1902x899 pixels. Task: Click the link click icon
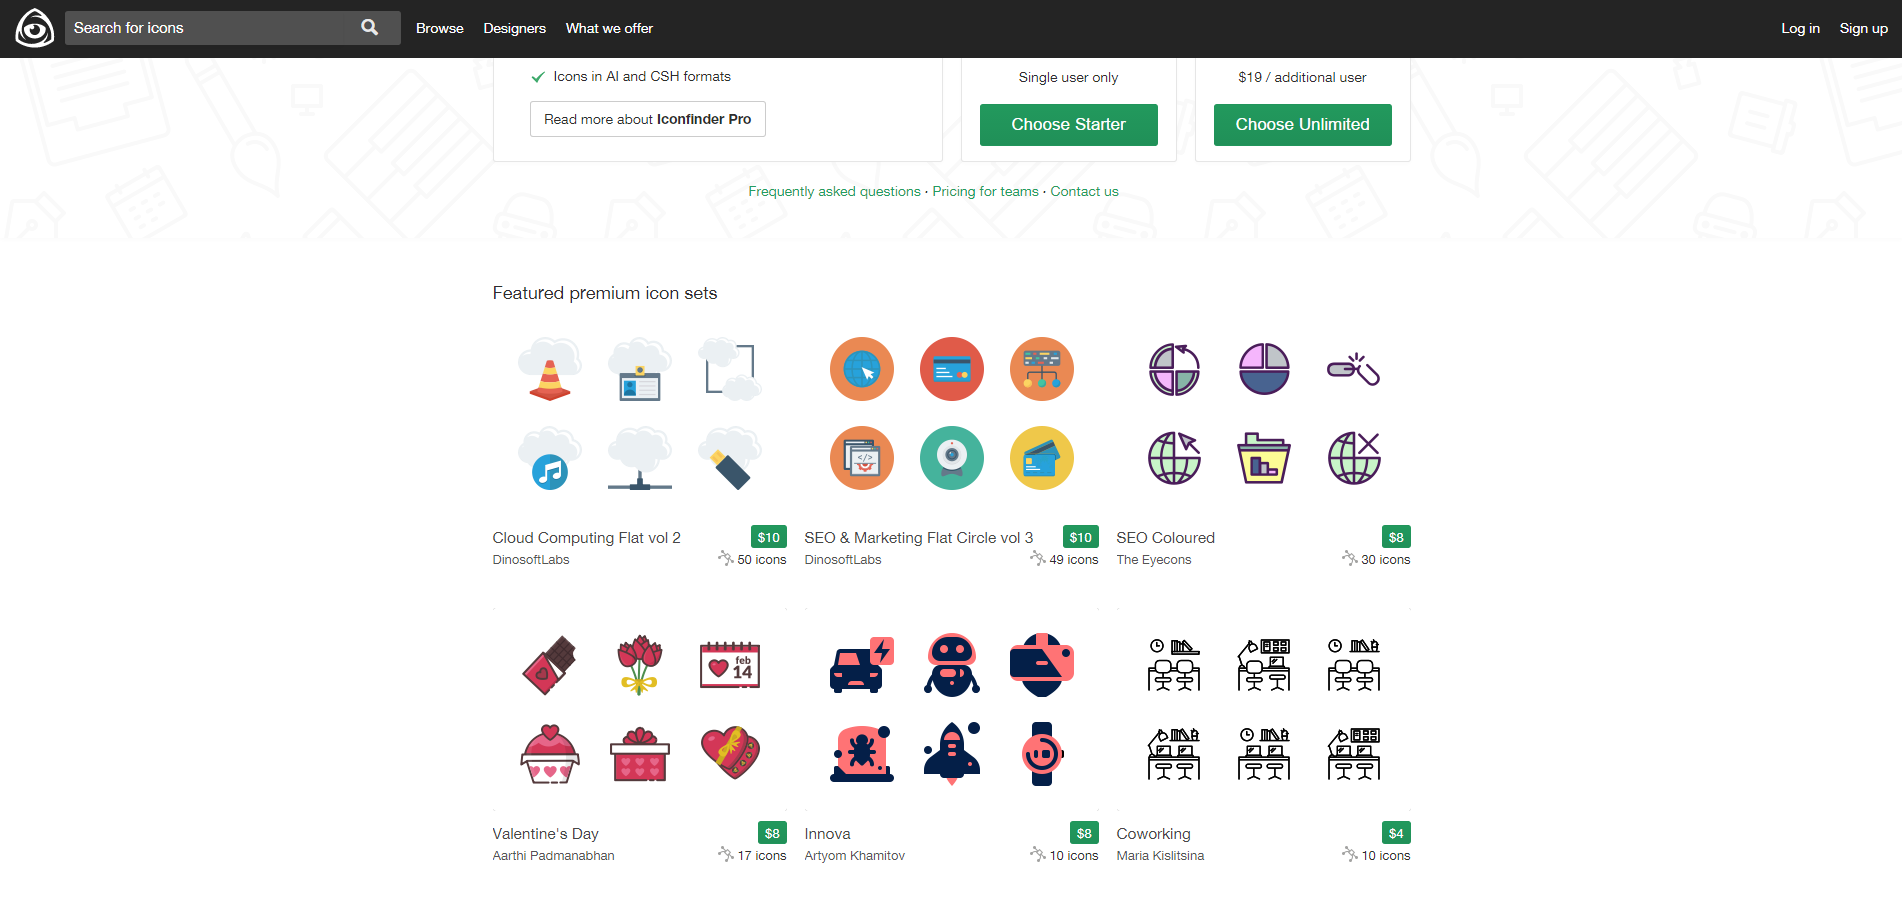pyautogui.click(x=1354, y=369)
